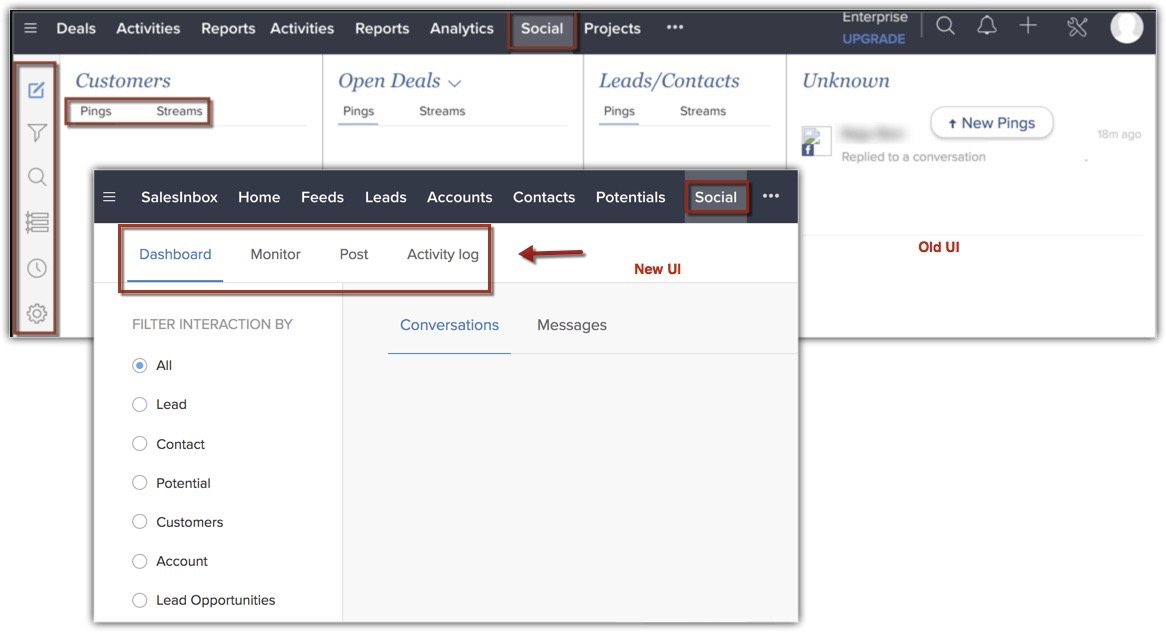Open the setup tools icon in navbar
The height and width of the screenshot is (642, 1166).
1077,27
